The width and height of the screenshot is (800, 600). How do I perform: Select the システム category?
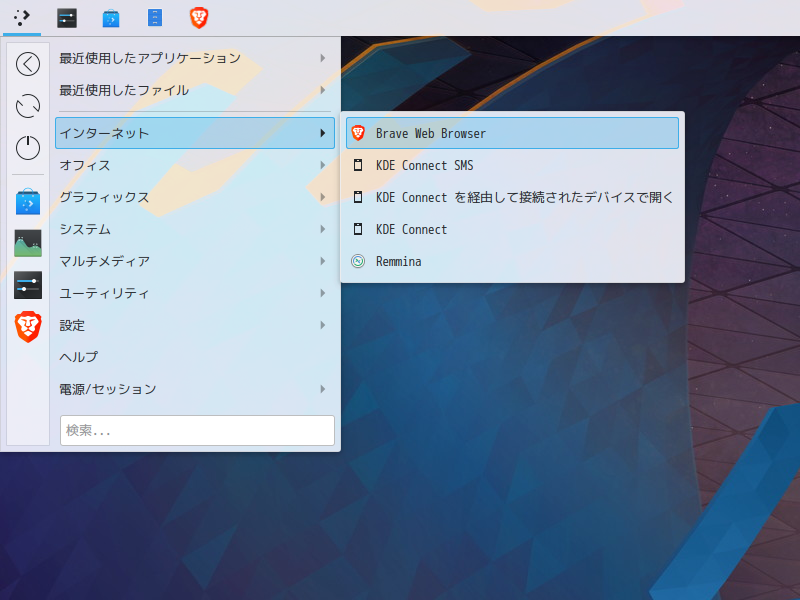click(194, 229)
